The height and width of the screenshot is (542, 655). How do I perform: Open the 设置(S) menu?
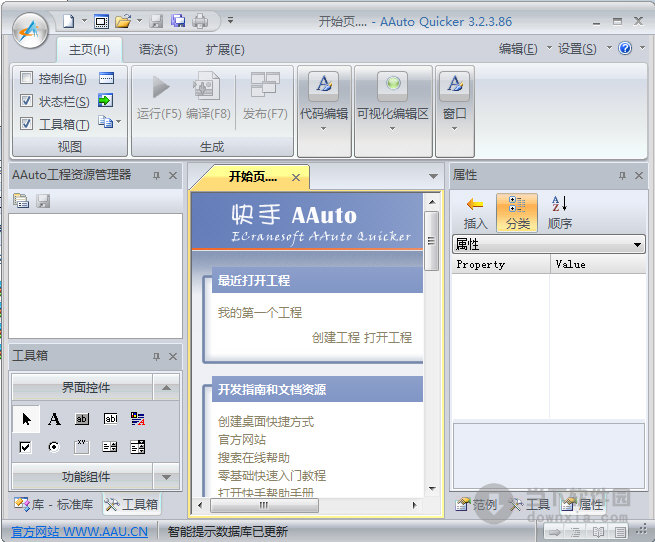(x=577, y=49)
